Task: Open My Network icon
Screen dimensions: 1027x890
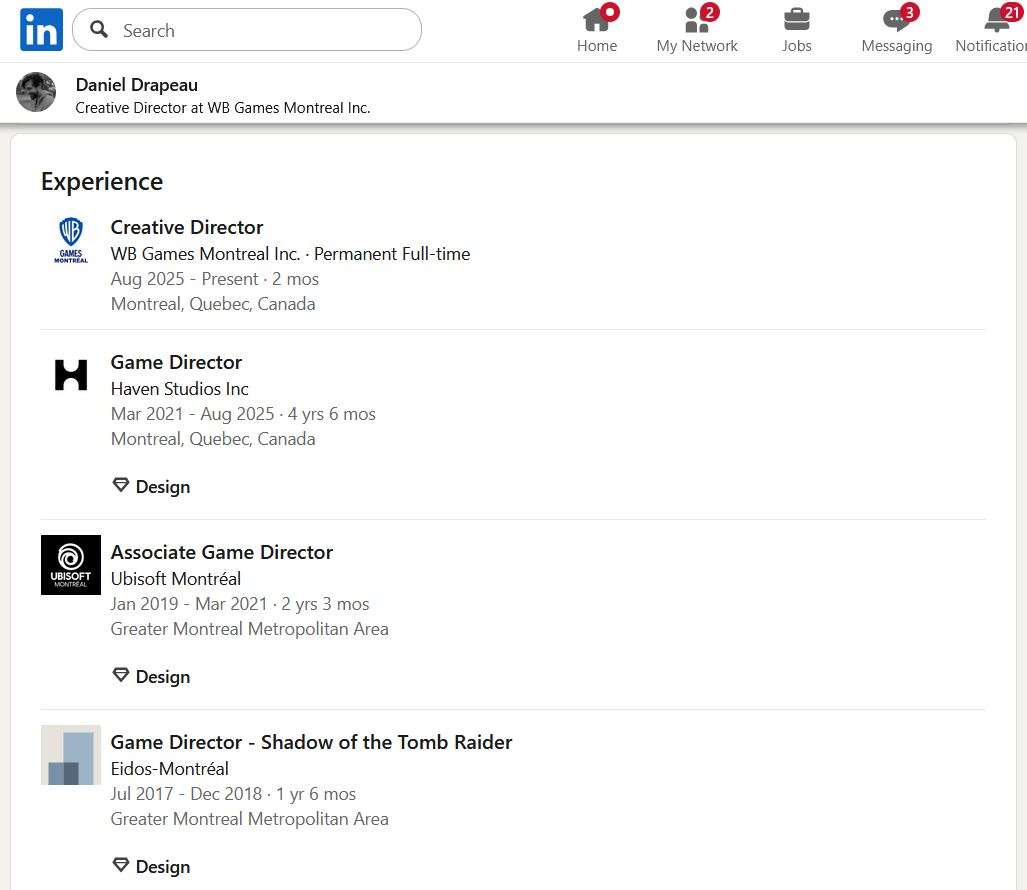Action: pyautogui.click(x=697, y=20)
